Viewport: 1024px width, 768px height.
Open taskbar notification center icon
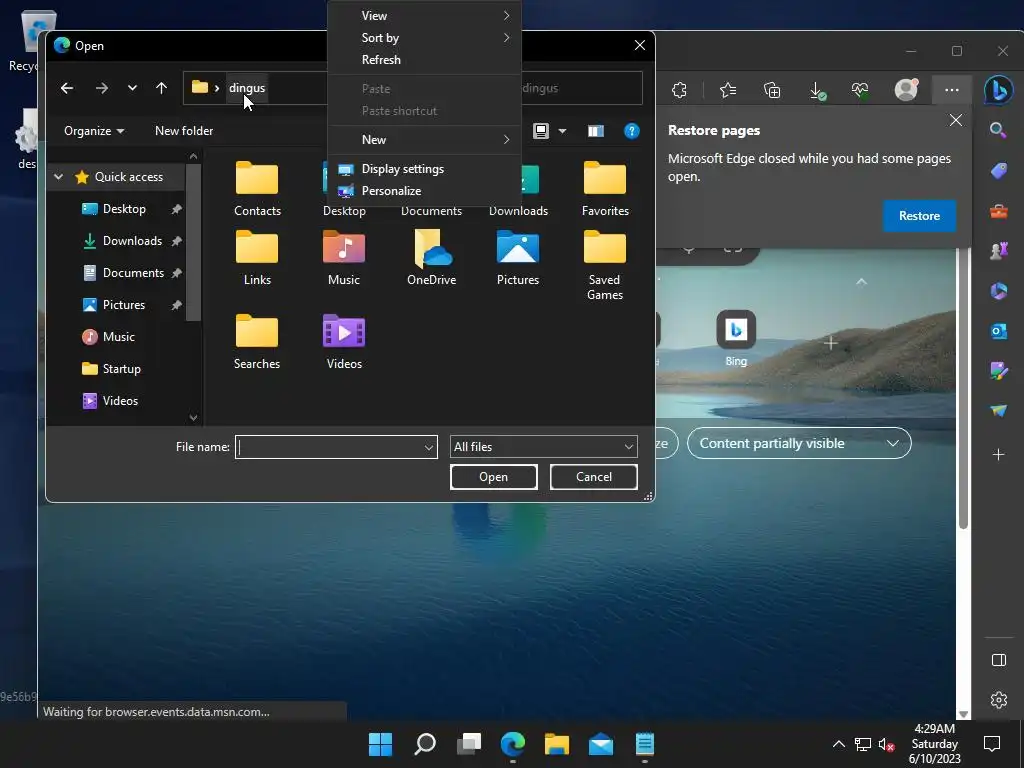tap(992, 744)
